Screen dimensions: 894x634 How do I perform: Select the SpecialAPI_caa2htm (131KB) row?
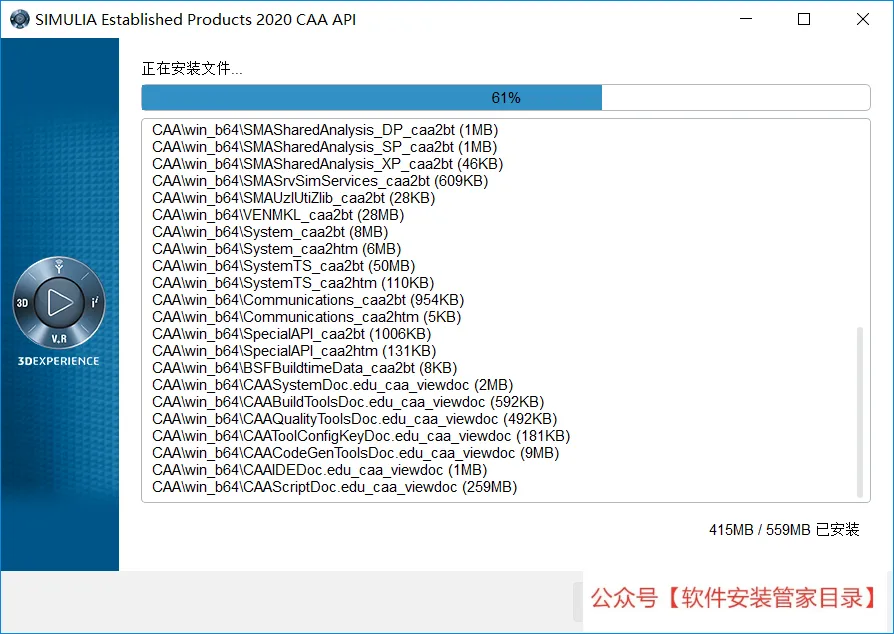[294, 351]
